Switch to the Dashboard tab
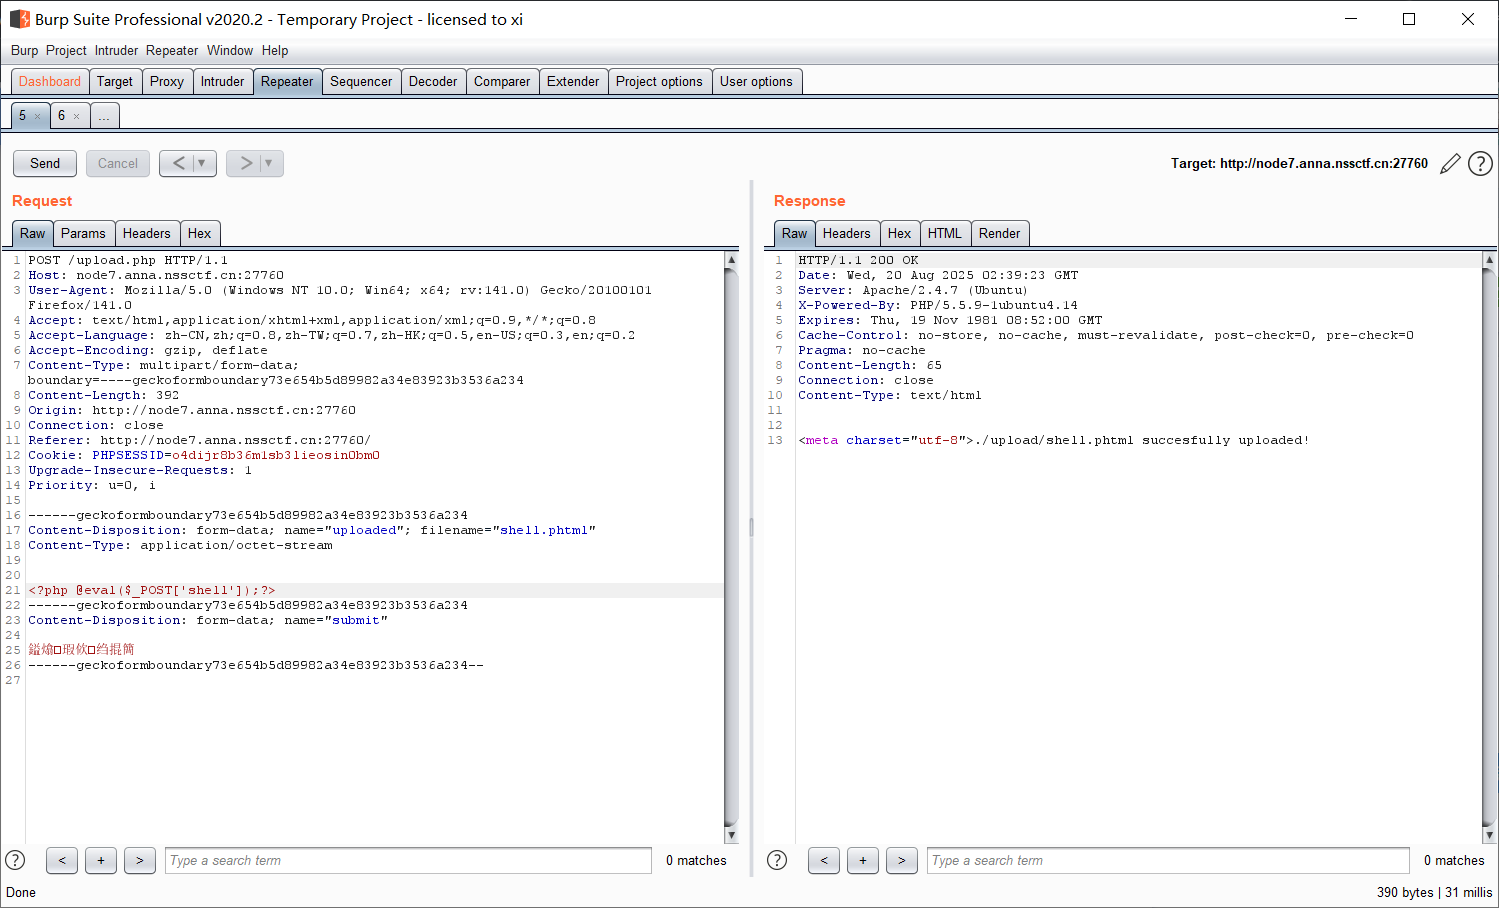The image size is (1499, 908). pyautogui.click(x=50, y=82)
